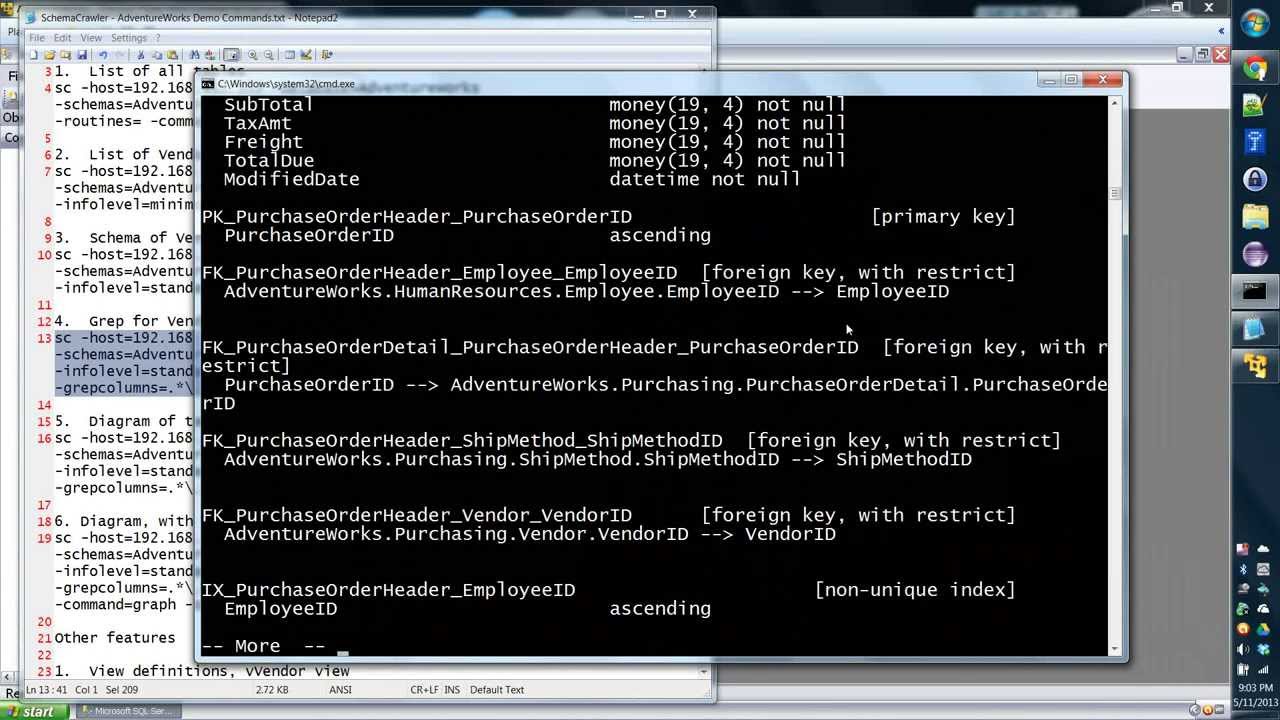Click the volume speaker tray icon
The width and height of the screenshot is (1280, 720).
tap(1243, 649)
